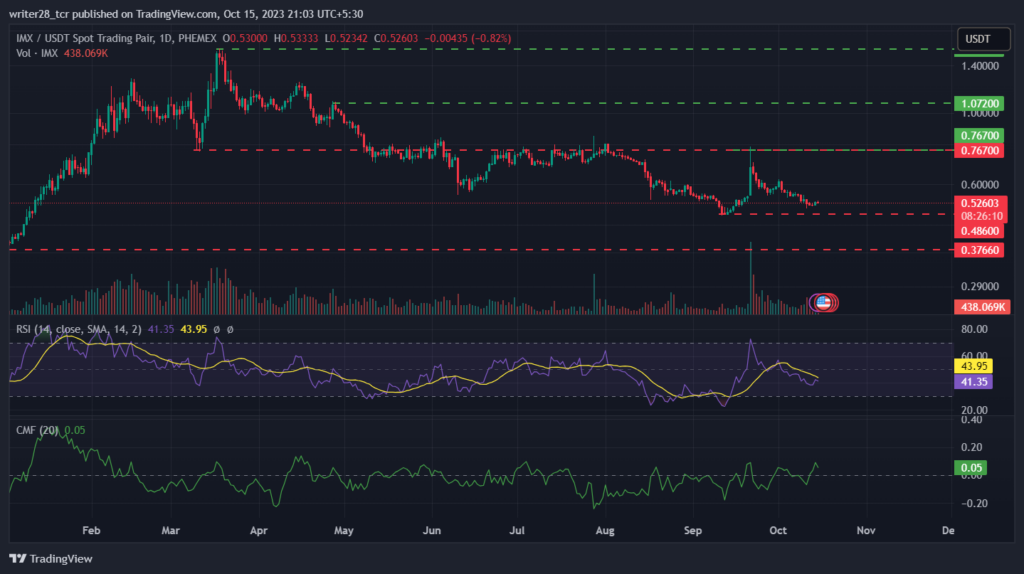Click the 1.40000 price scale label
1024x574 pixels.
(x=980, y=66)
